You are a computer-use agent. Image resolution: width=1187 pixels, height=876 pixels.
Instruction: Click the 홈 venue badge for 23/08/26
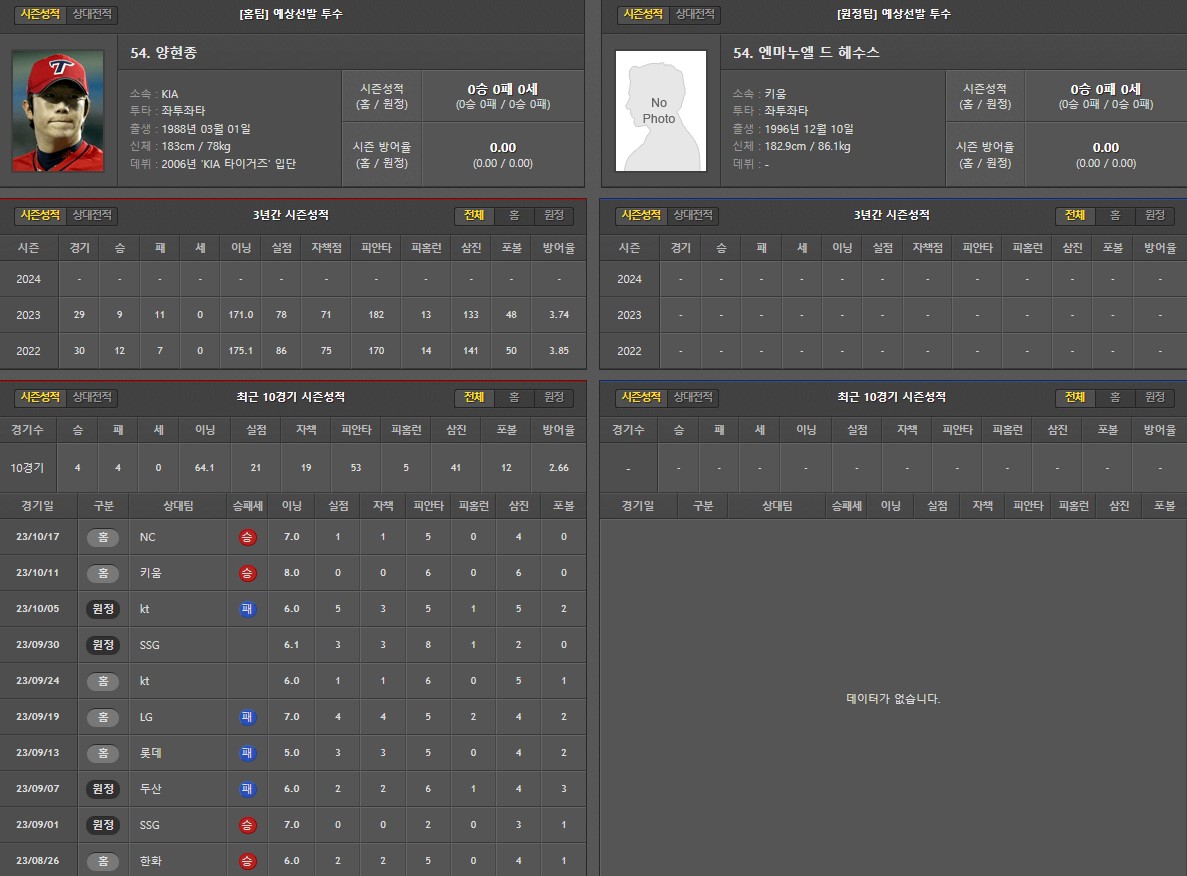tap(103, 861)
